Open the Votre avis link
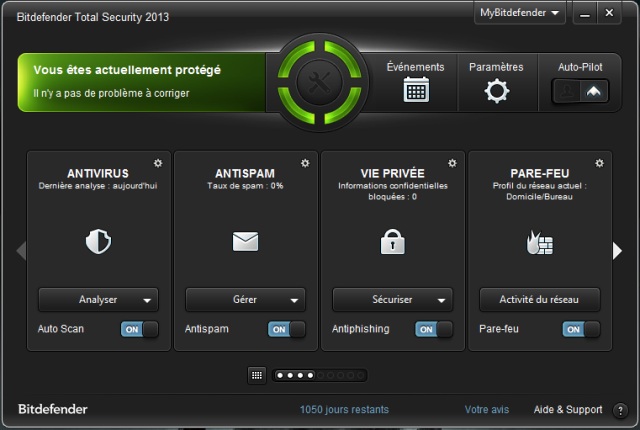Viewport: 640px width, 430px height. [487, 410]
